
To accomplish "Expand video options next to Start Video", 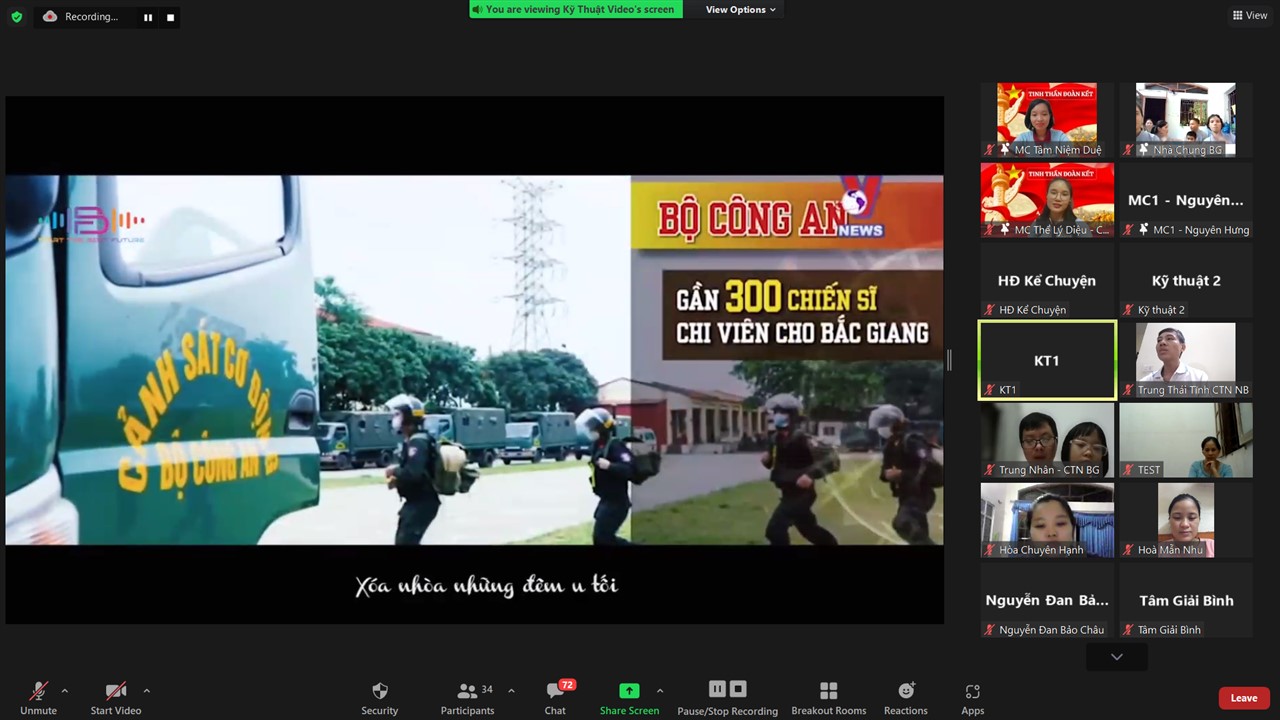I will [x=146, y=691].
